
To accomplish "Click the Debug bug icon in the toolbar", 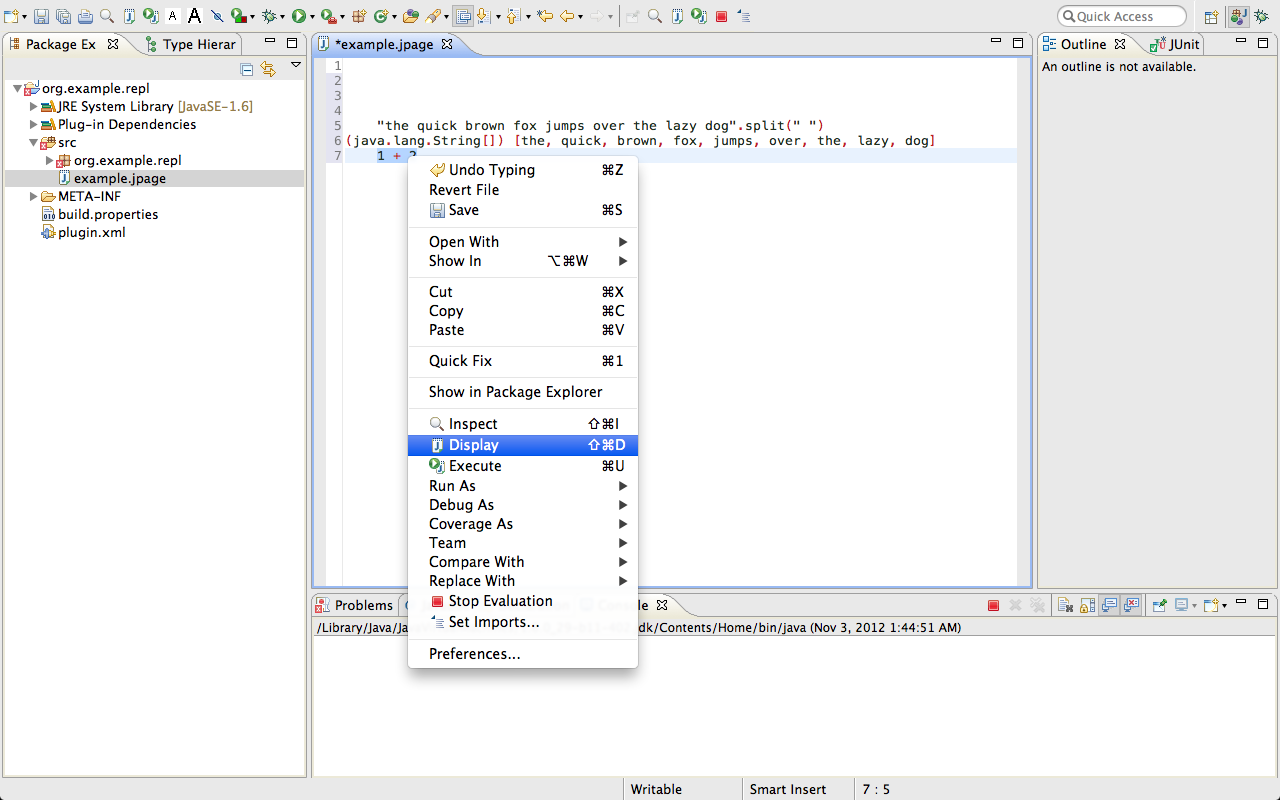I will coord(268,16).
